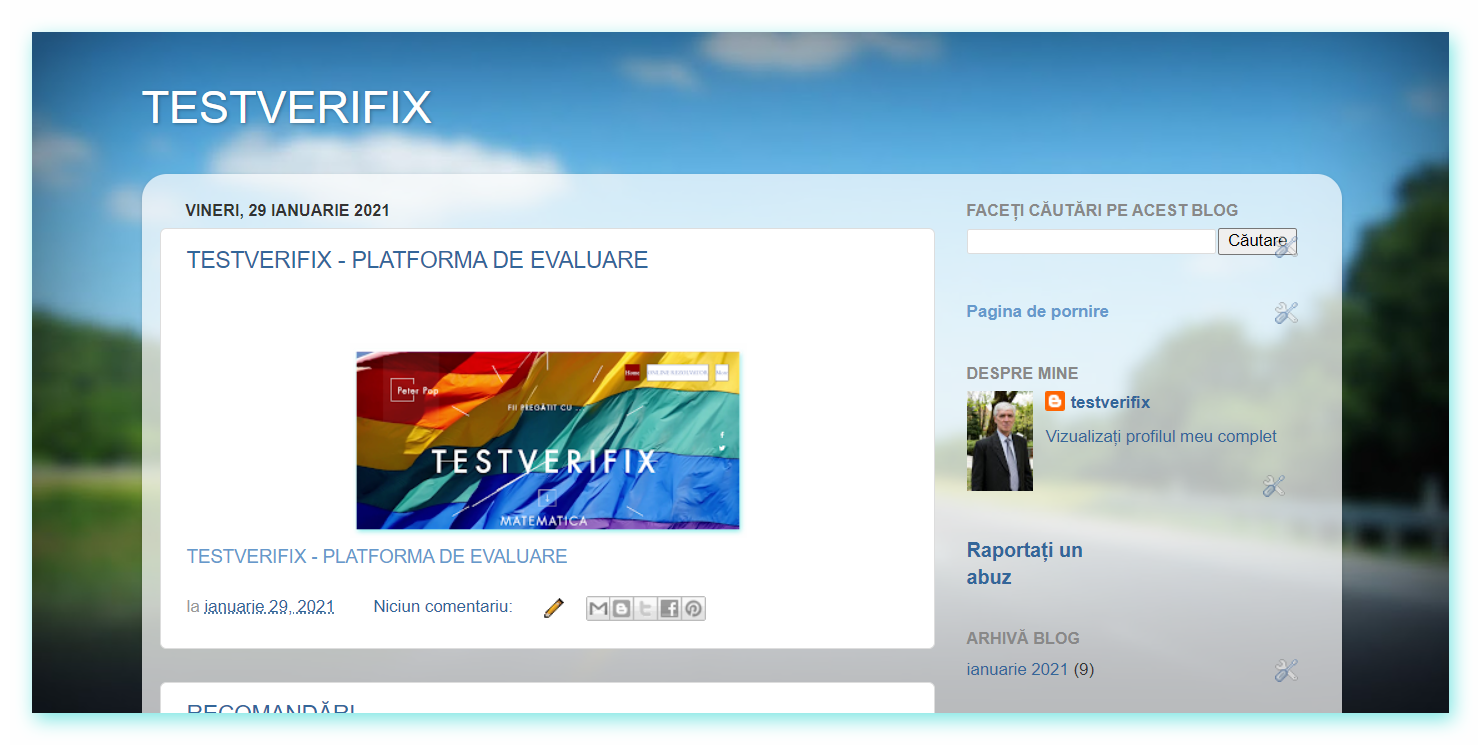Click Vizualizați profilul meu complet
This screenshot has height=745, width=1481.
[1161, 436]
